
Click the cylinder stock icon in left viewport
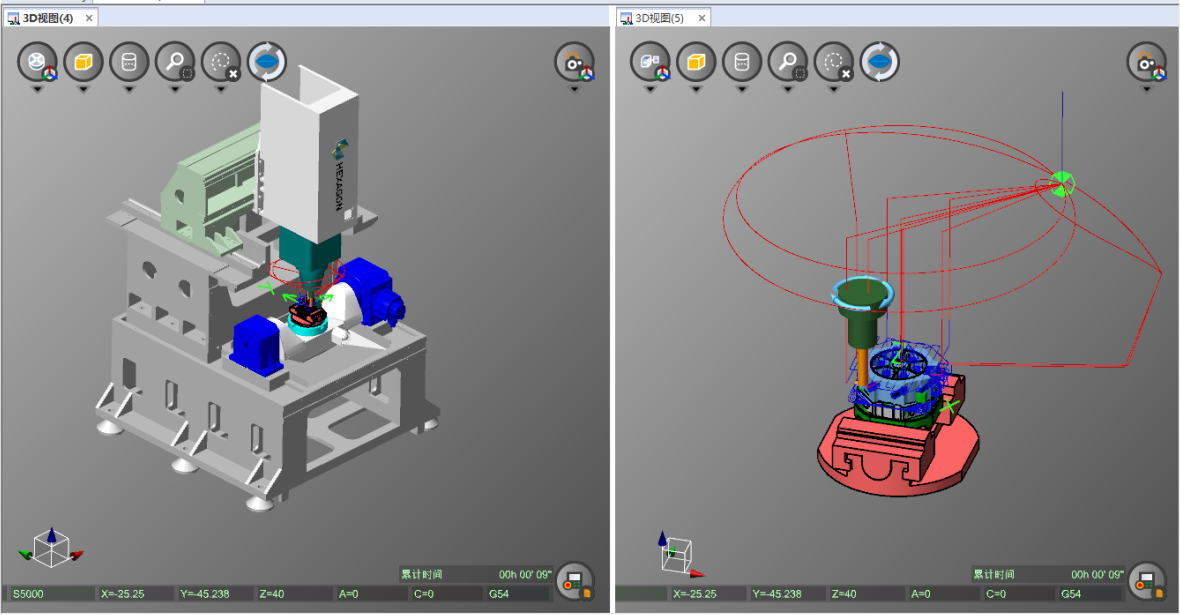(129, 62)
